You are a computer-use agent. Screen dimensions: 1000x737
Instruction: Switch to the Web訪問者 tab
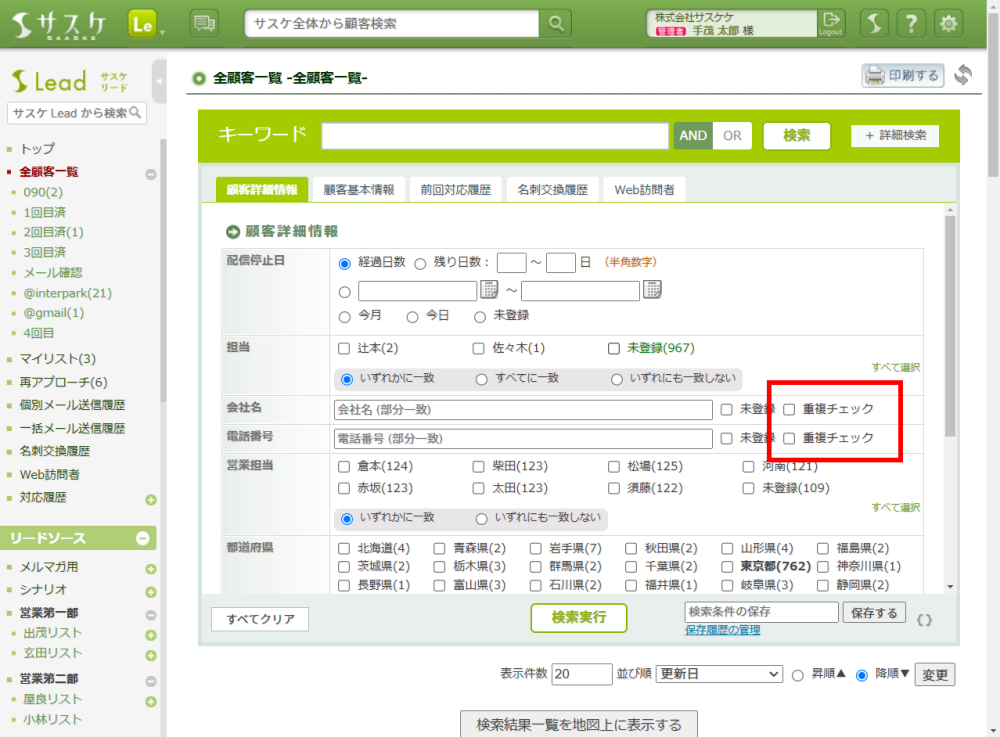643,189
